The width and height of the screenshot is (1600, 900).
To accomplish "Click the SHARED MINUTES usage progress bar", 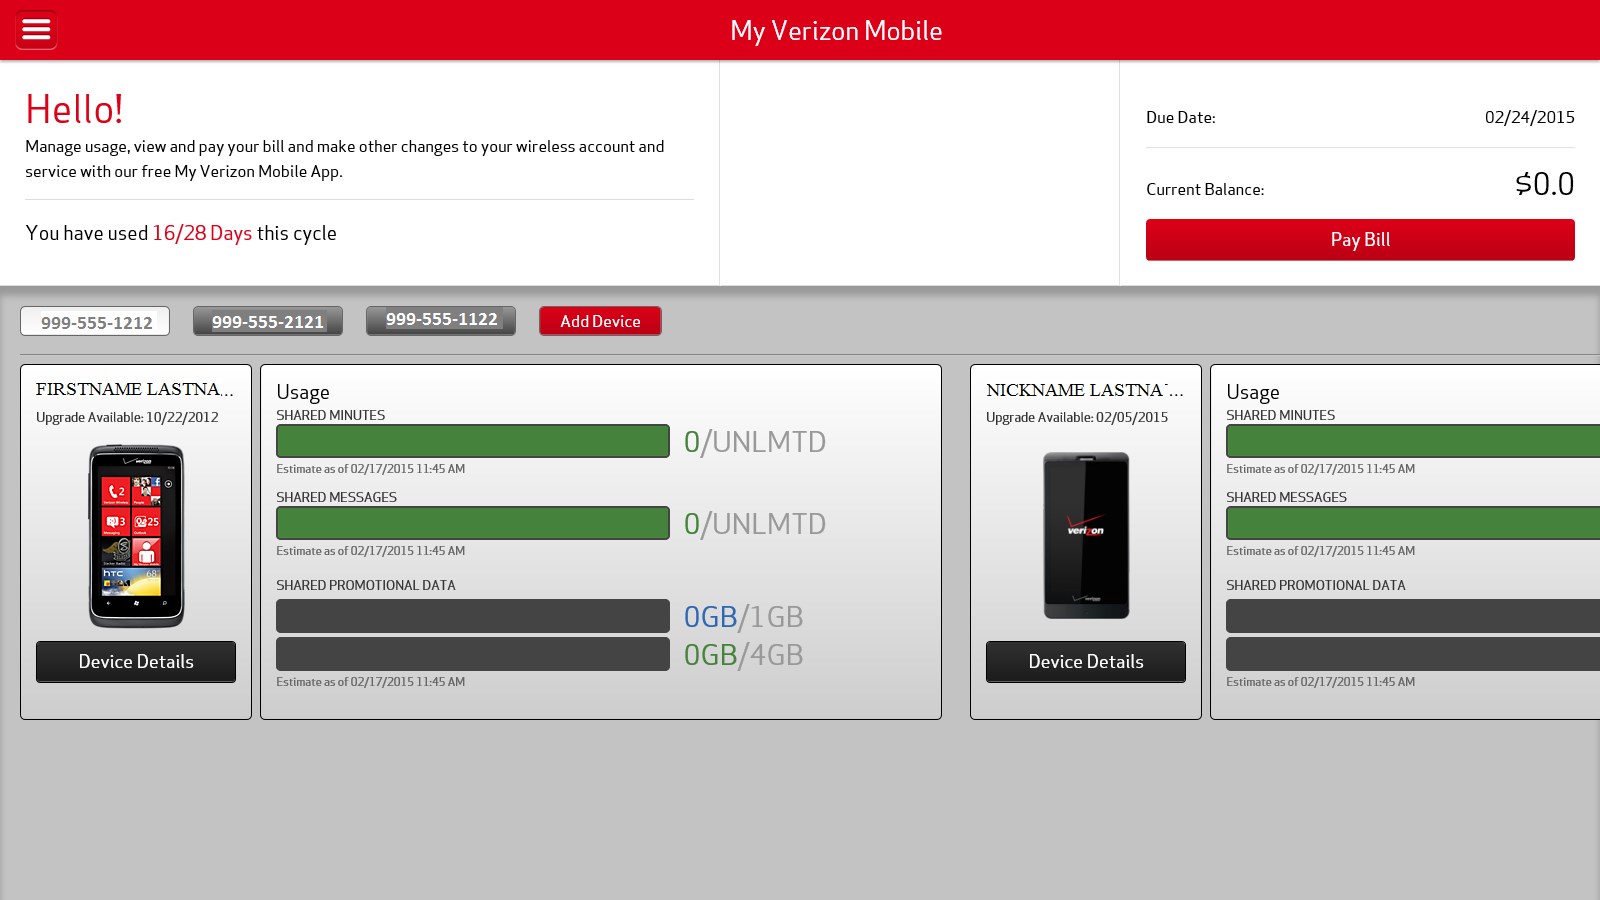I will 473,441.
